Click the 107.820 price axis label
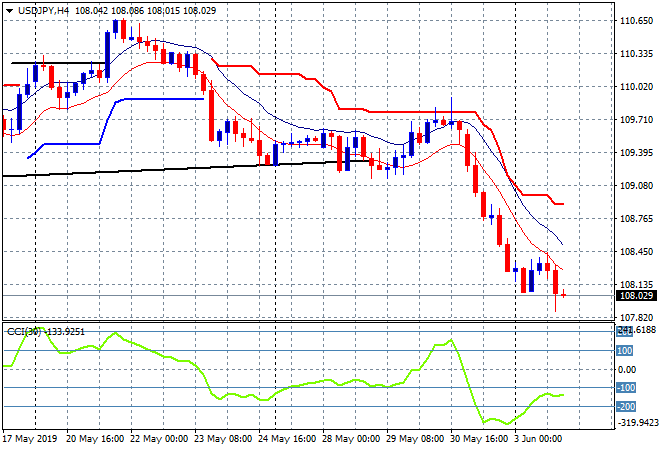660x450 pixels. tap(636, 317)
